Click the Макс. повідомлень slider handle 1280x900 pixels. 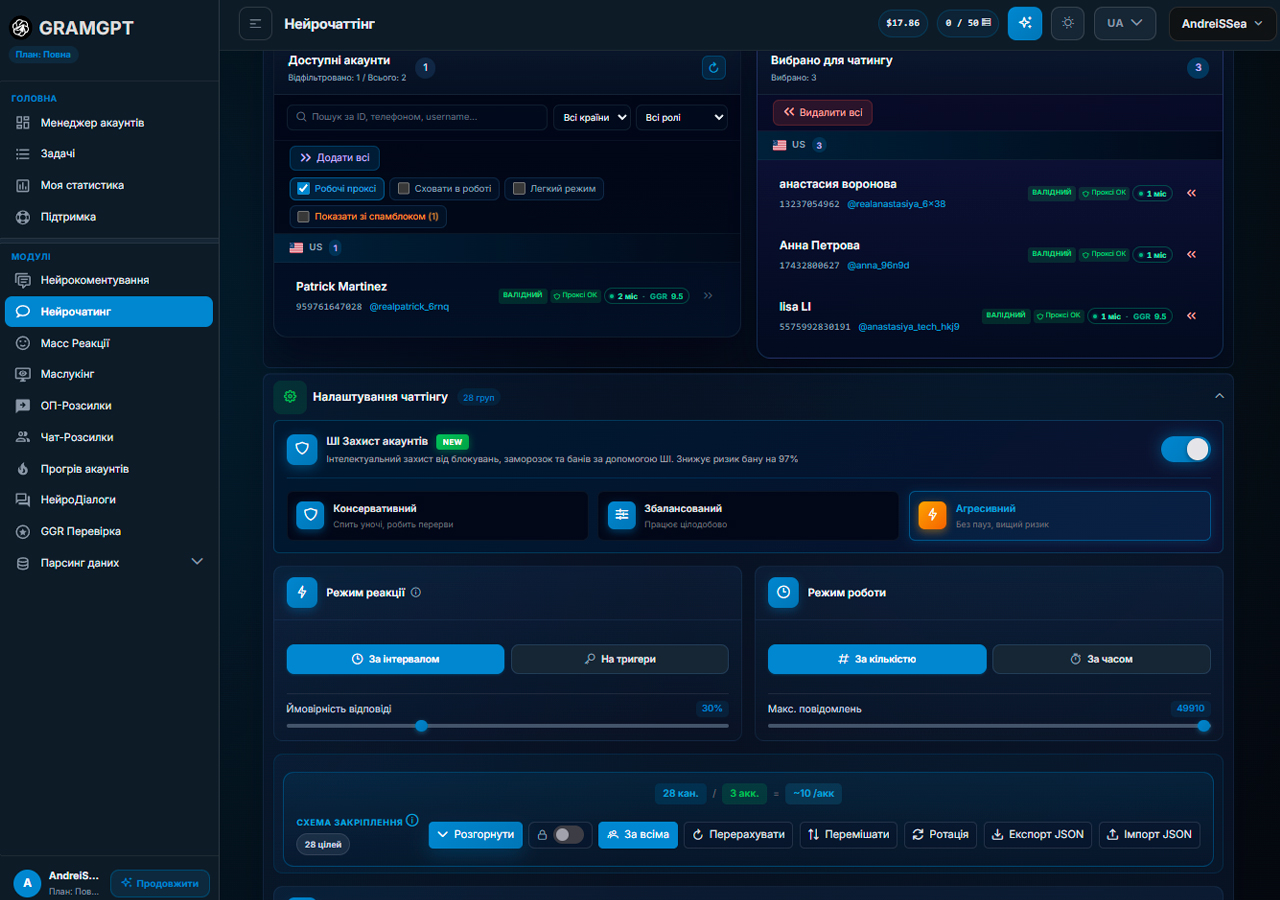1204,726
